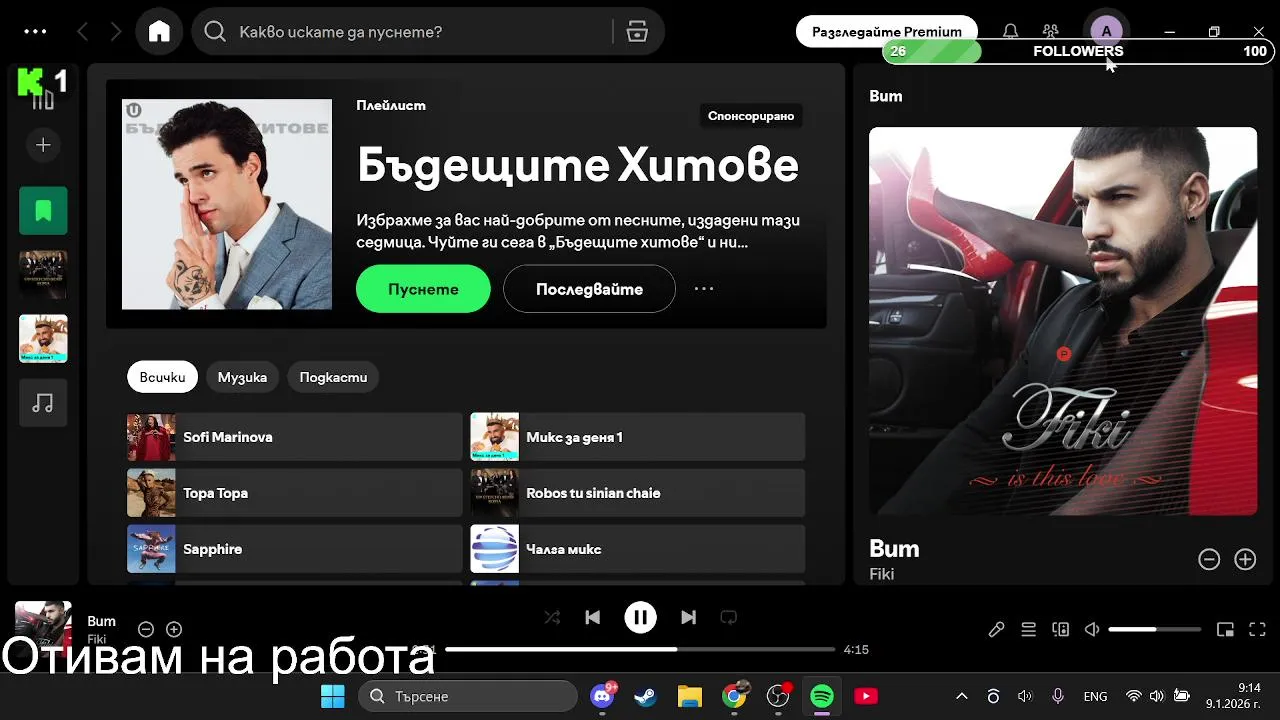Open the Windows Start button

[333, 696]
